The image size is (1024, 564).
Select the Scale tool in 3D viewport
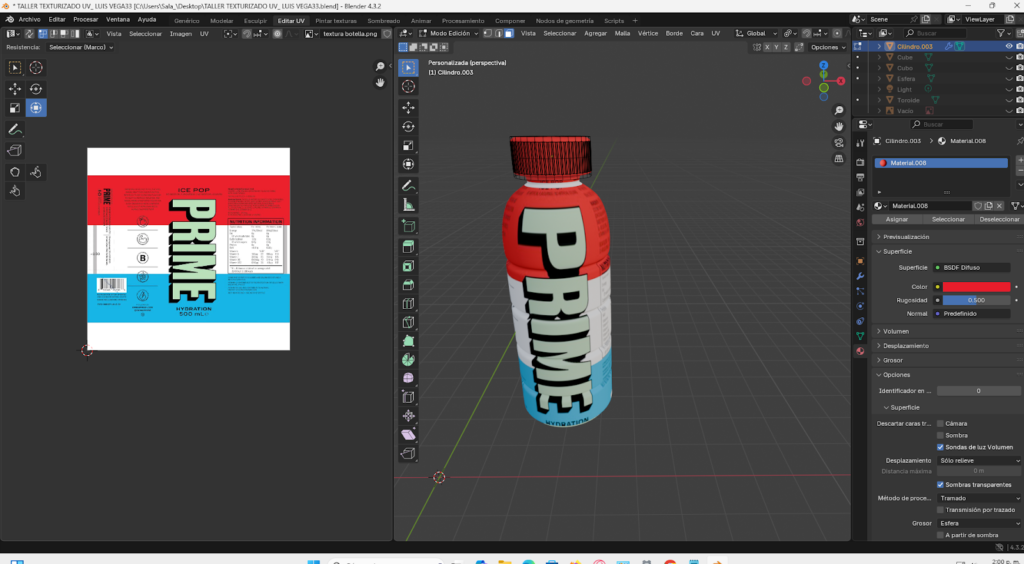coord(408,146)
